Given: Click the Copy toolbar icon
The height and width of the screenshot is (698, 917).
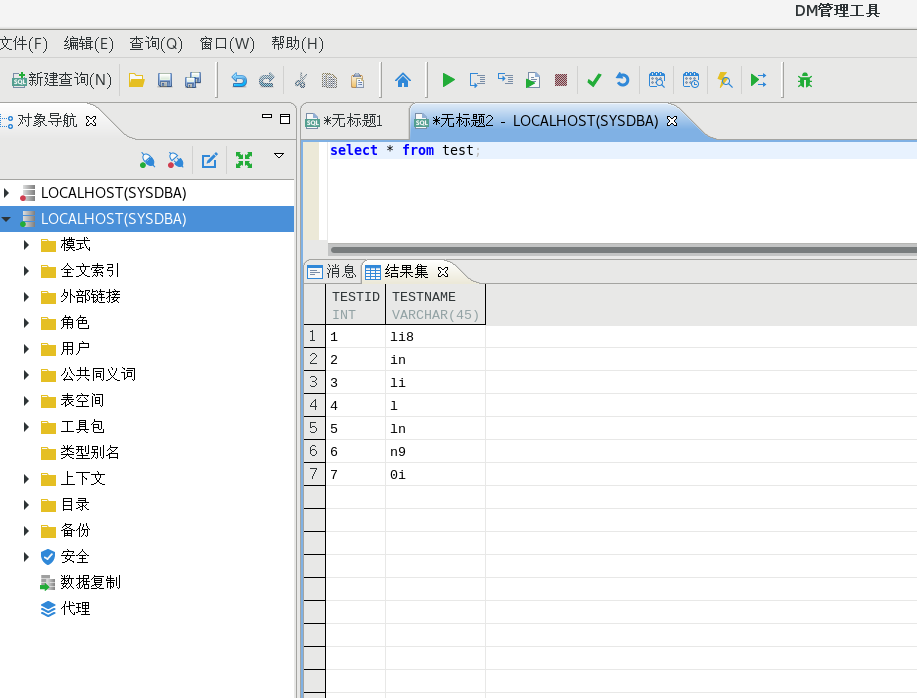Looking at the screenshot, I should tap(329, 80).
